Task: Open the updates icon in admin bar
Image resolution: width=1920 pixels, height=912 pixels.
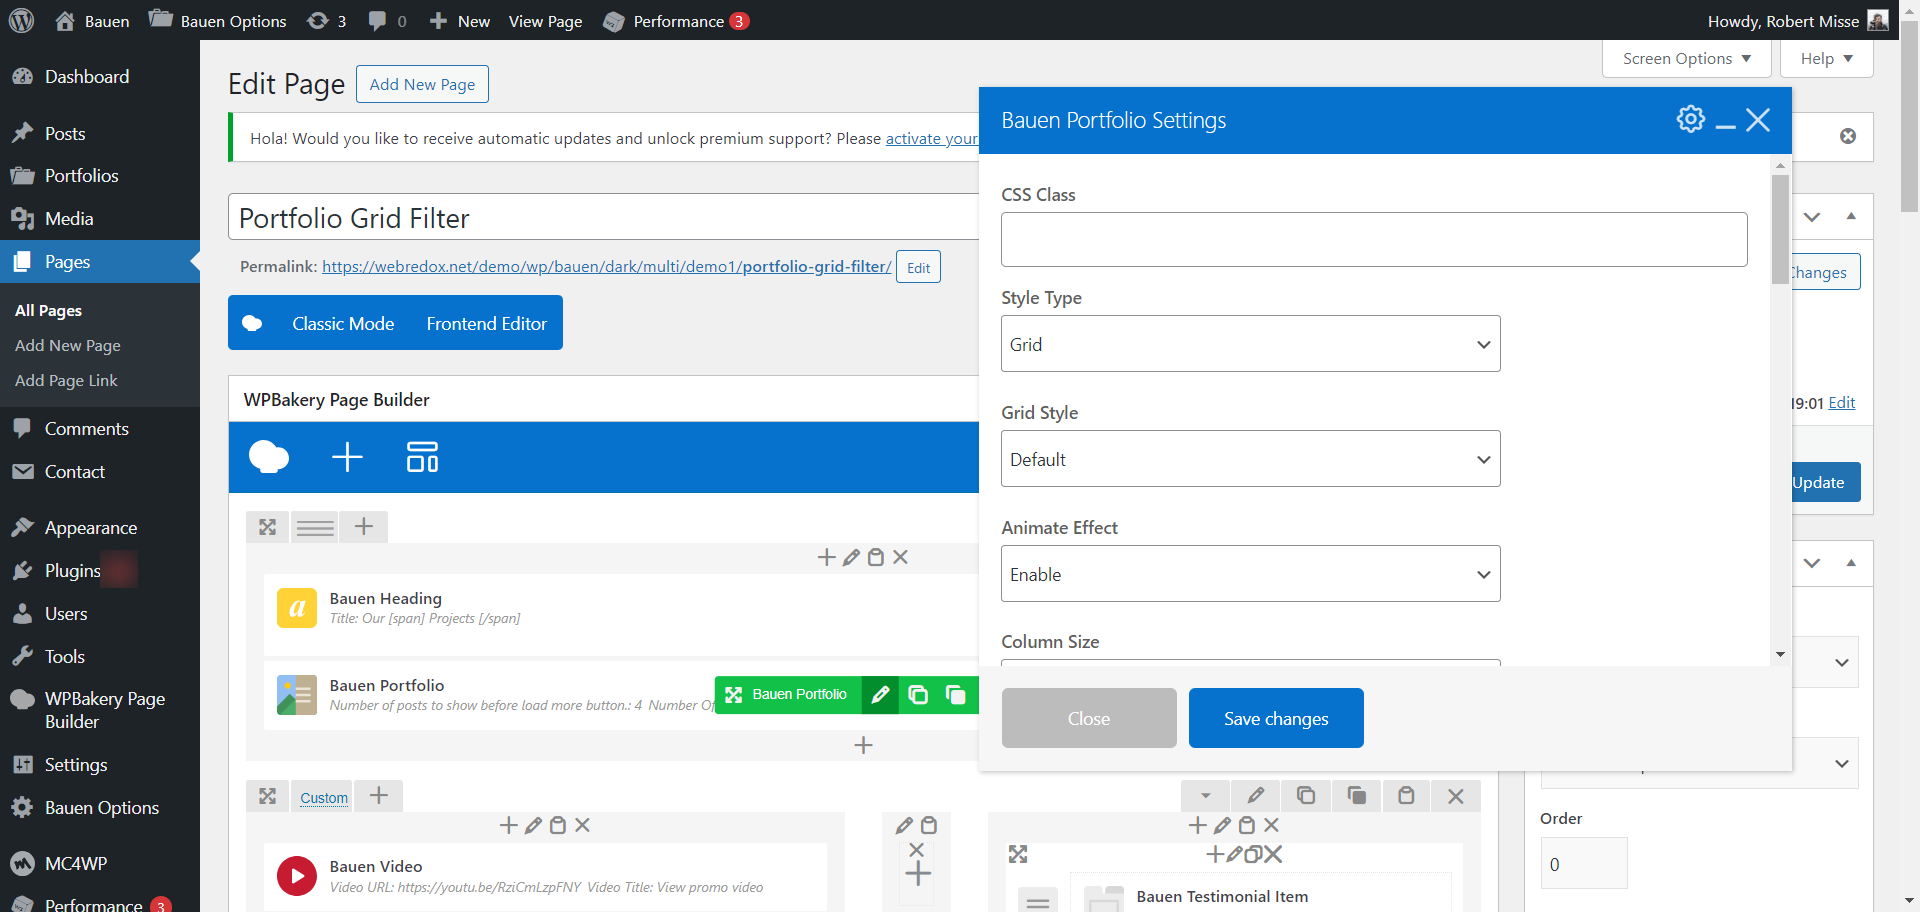Action: [327, 21]
